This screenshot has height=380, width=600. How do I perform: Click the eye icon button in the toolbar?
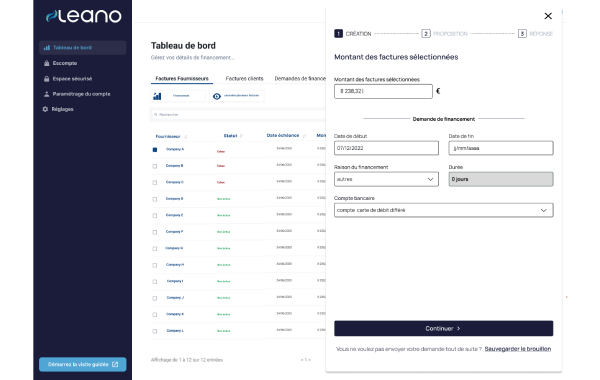click(236, 96)
